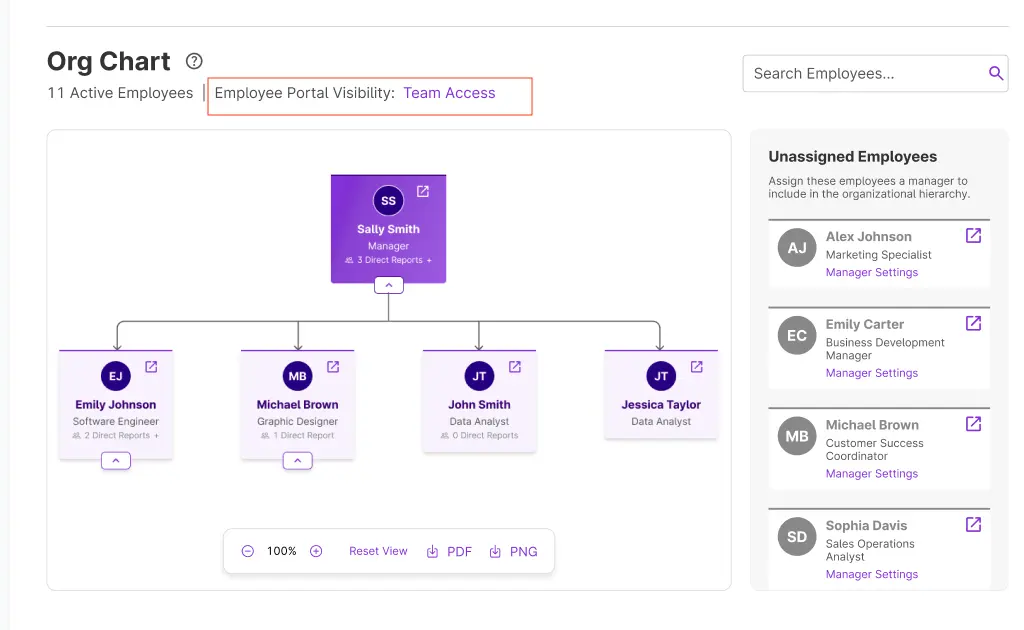Download the org chart as PDF
This screenshot has width=1024, height=630.
coord(449,550)
